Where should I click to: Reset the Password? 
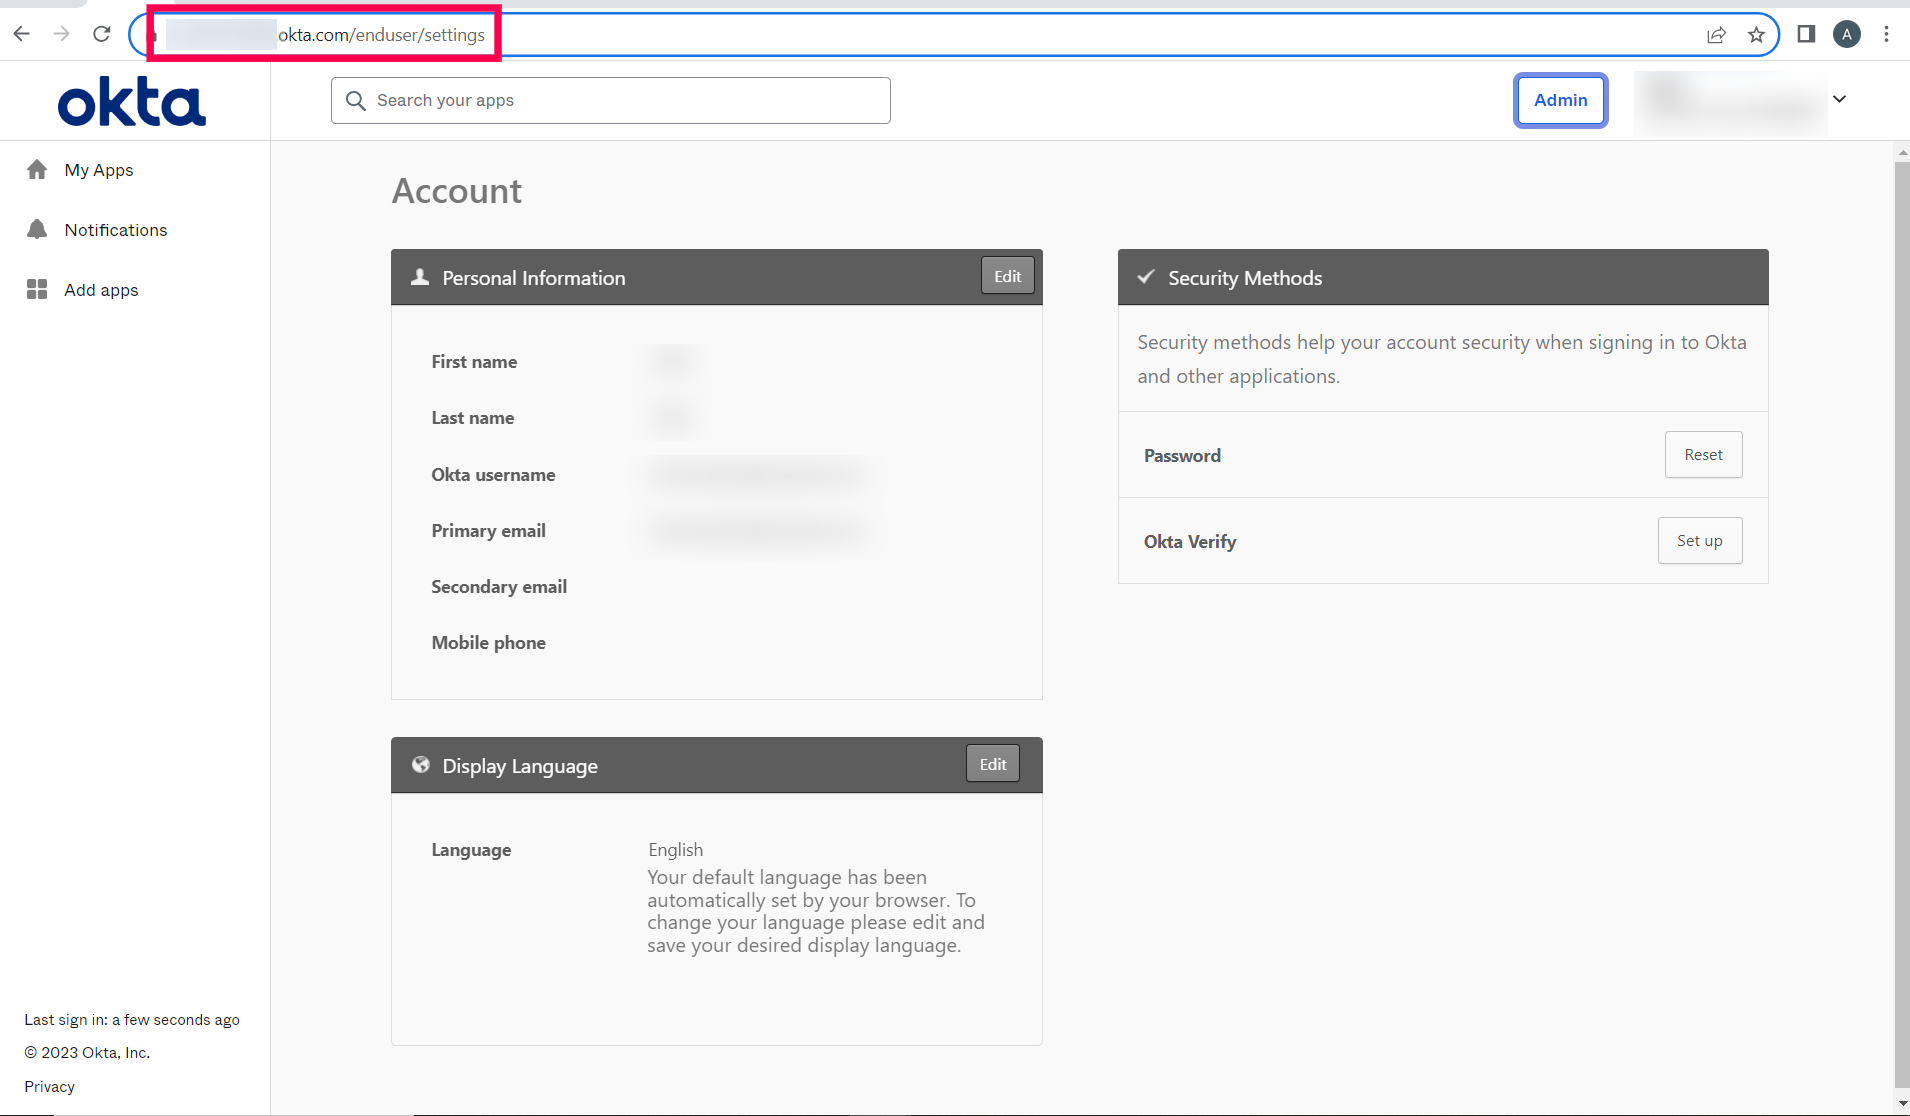[1704, 455]
